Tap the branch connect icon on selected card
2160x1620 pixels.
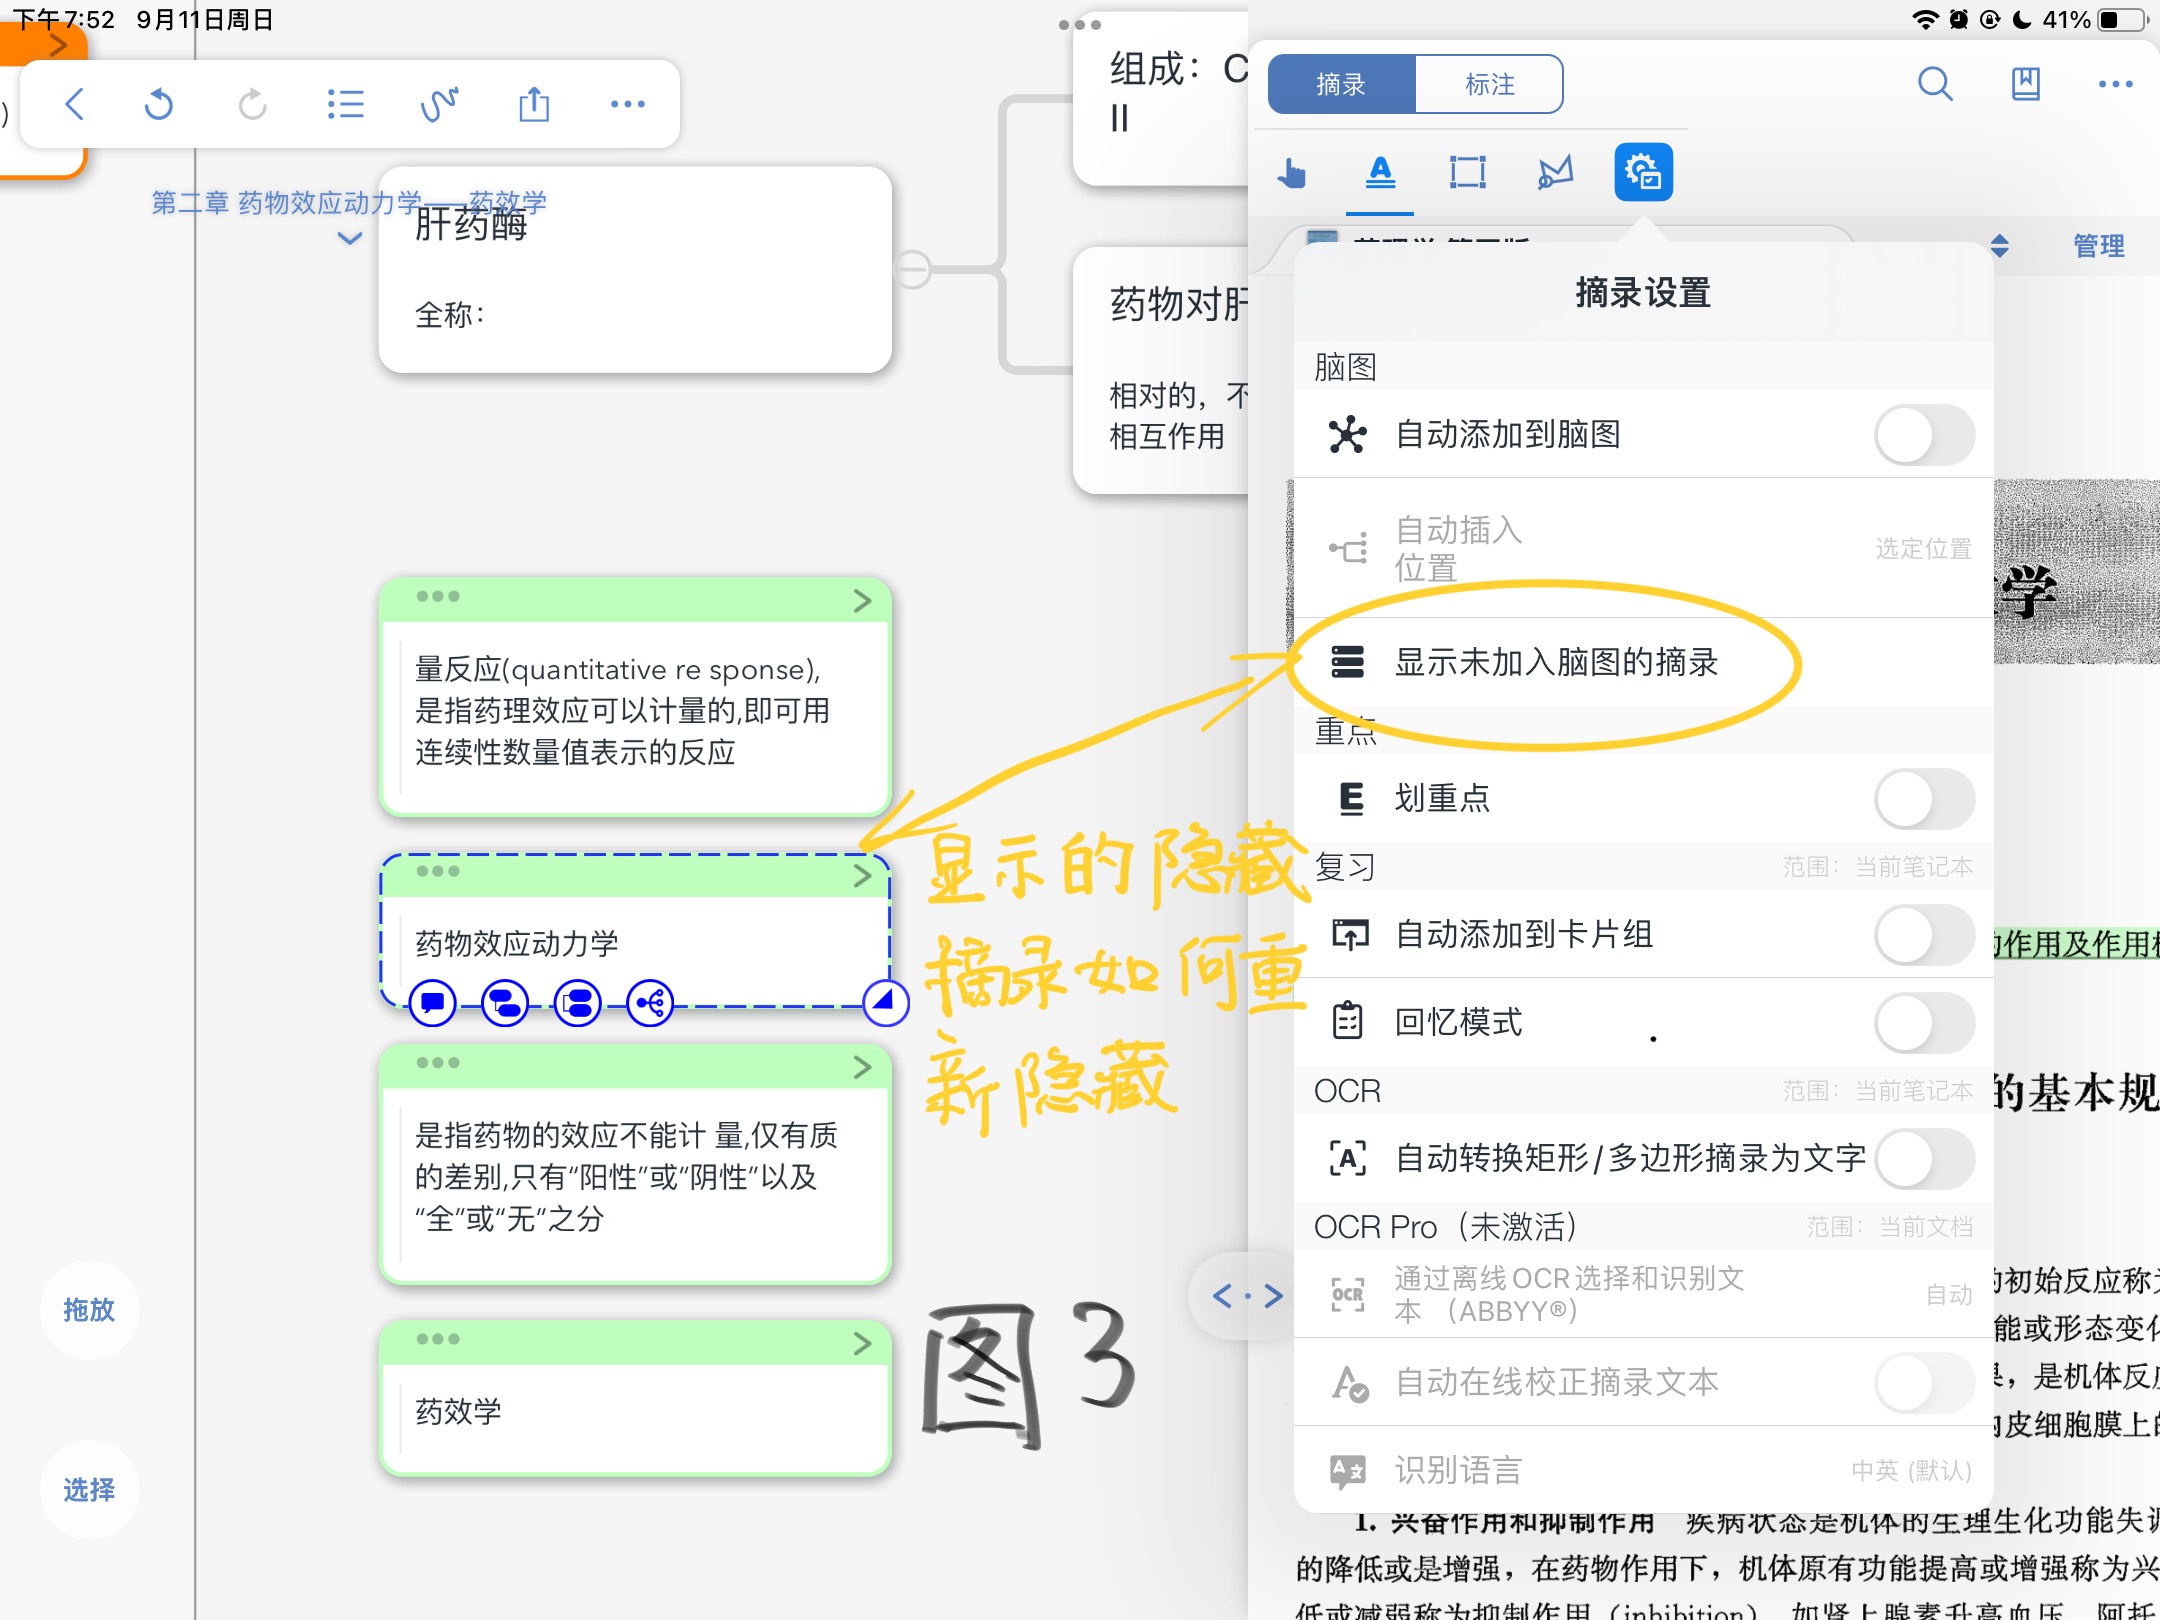(x=650, y=1003)
